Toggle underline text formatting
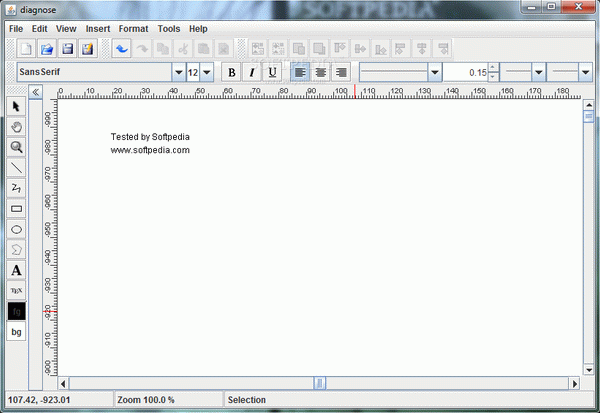The height and width of the screenshot is (413, 600). tap(272, 72)
